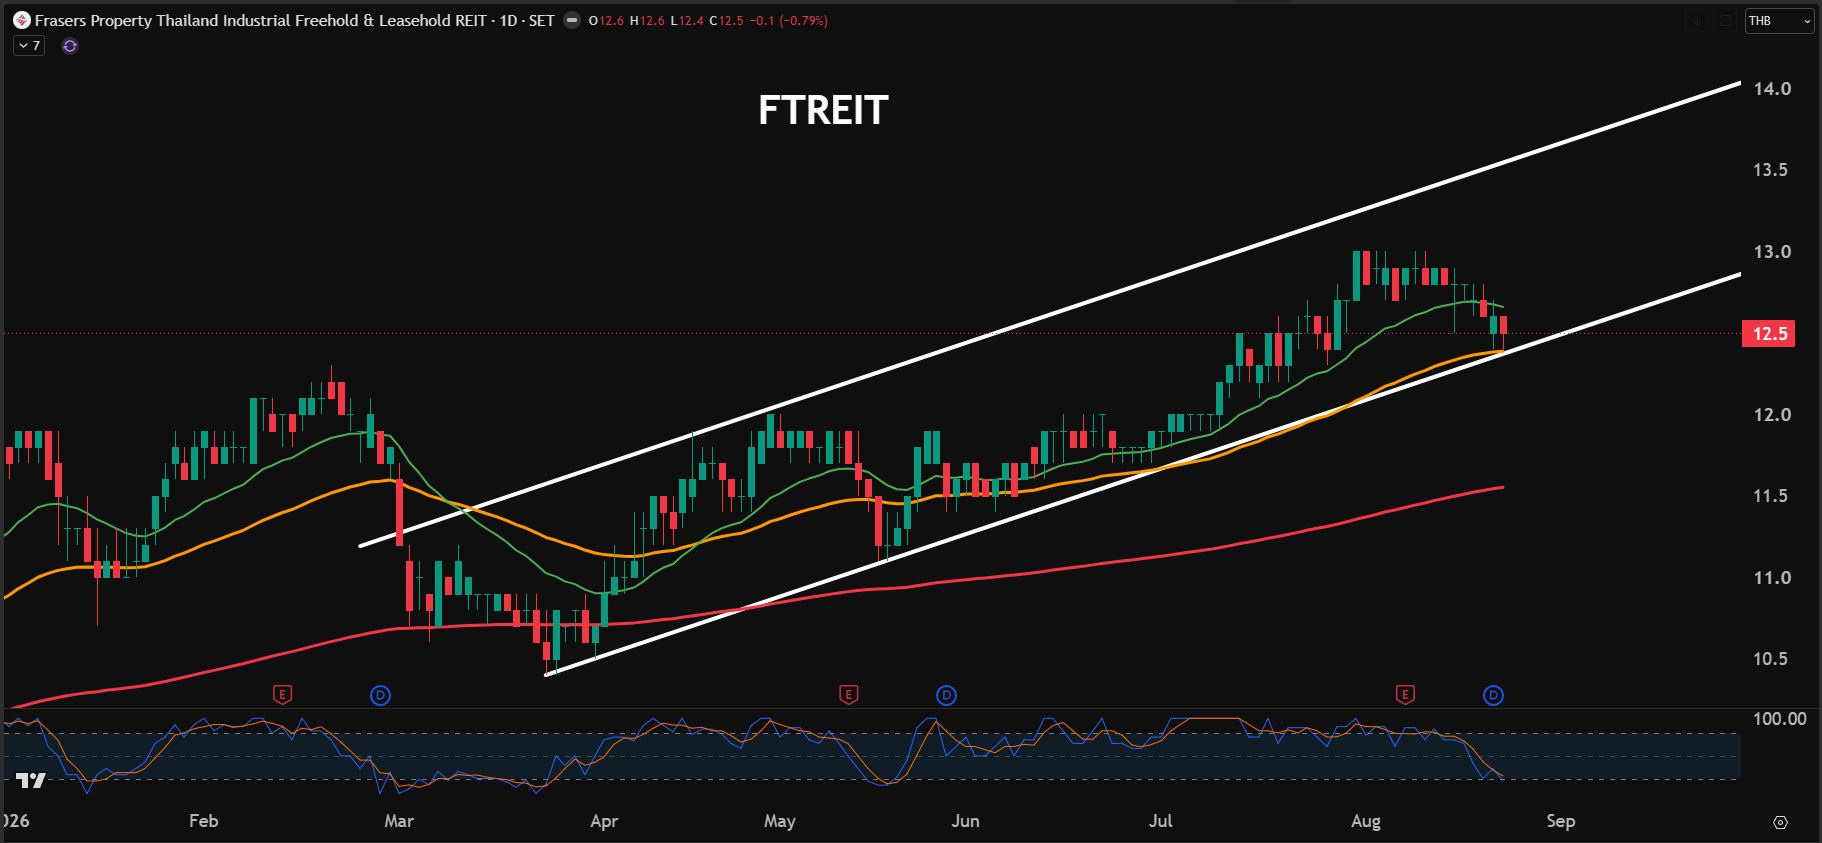
Task: Click the 10.5 price axis label
Action: coord(1771,659)
